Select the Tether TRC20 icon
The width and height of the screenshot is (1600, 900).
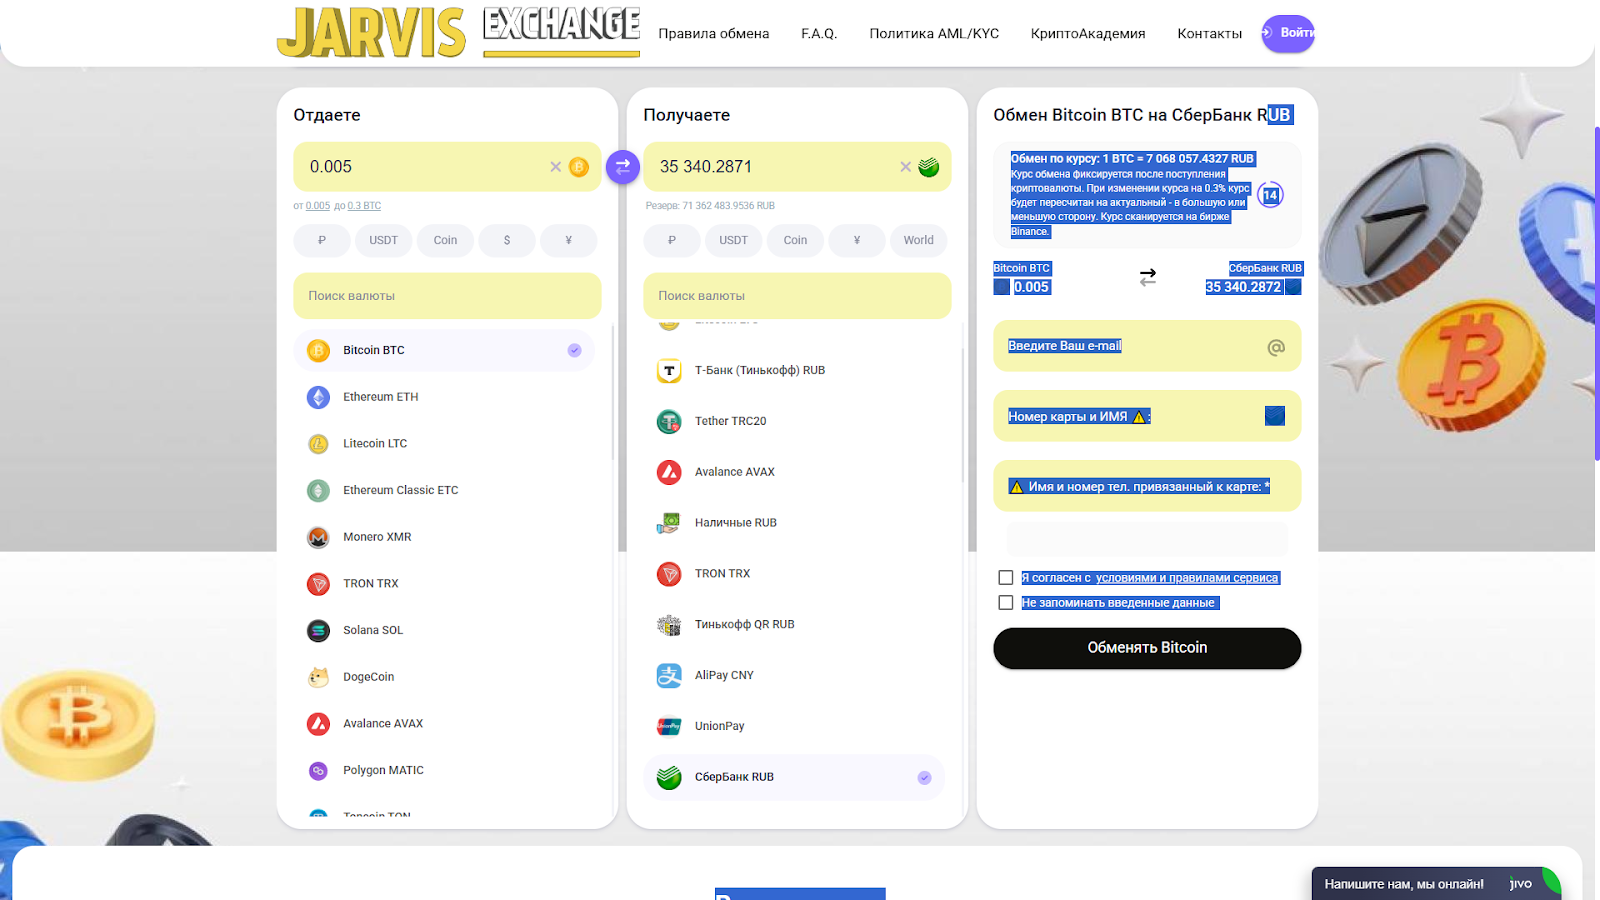click(x=669, y=422)
